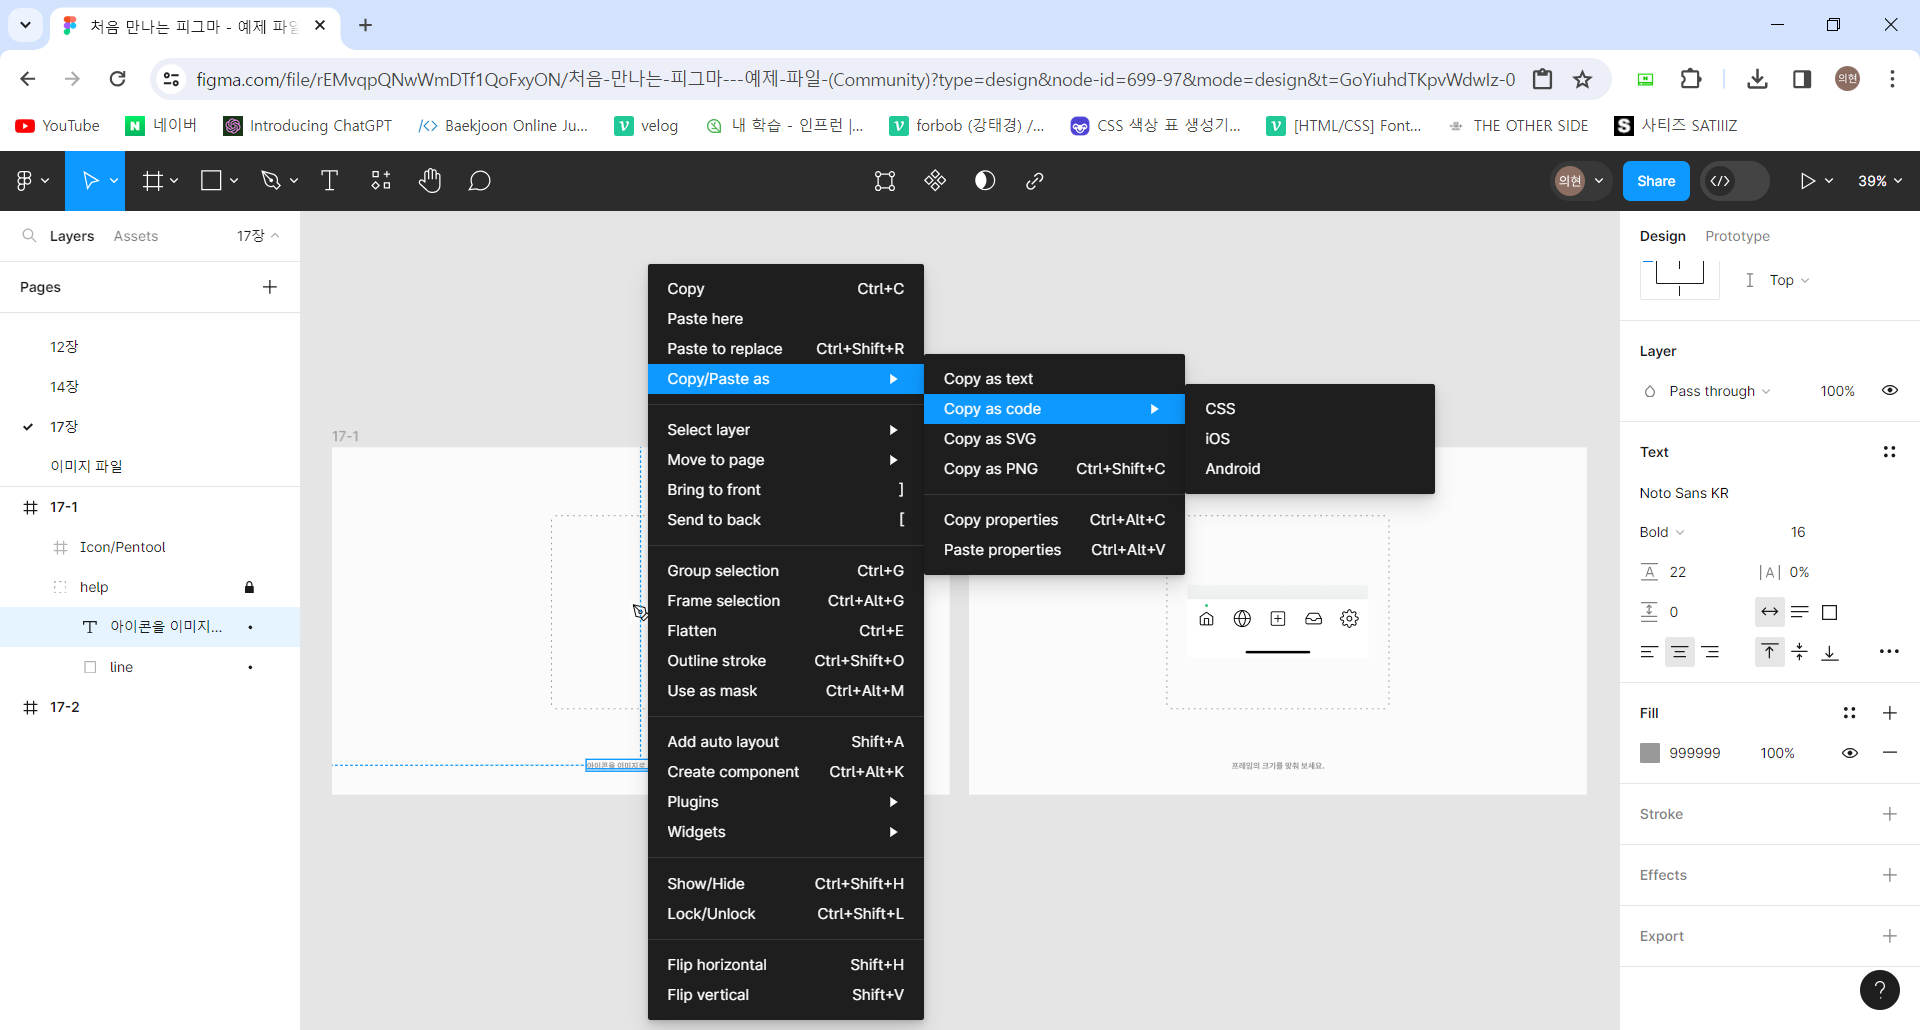Expand Select layer submenu
Screen dimensions: 1920x1030
[x=785, y=430]
